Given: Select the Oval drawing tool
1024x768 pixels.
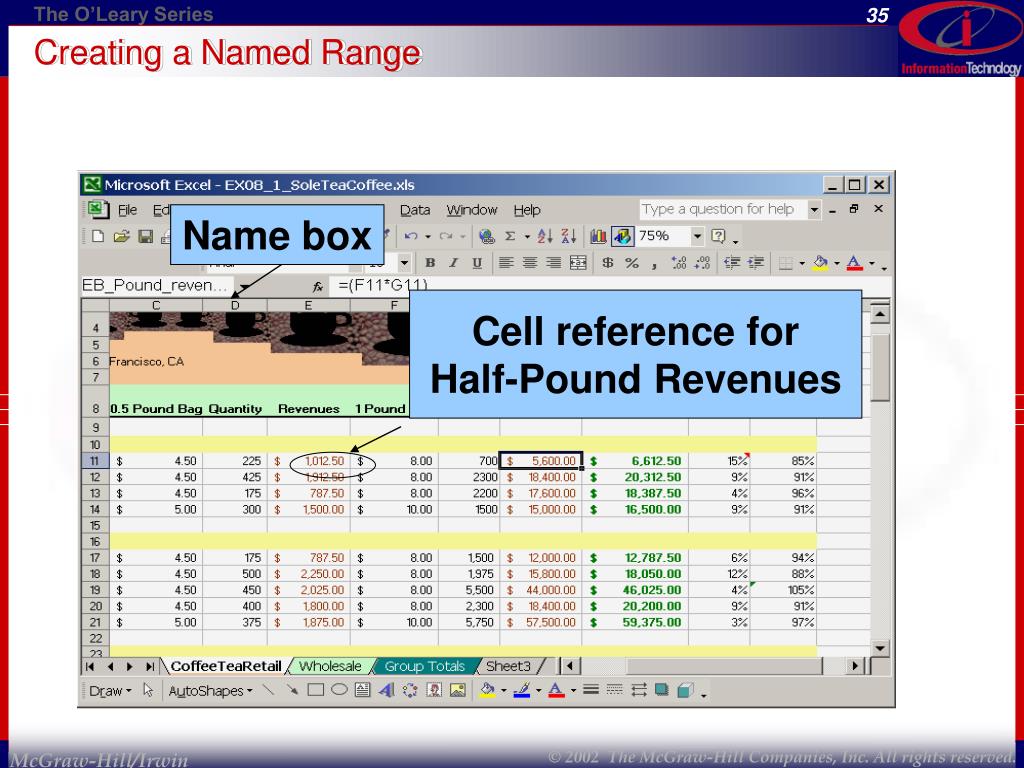Looking at the screenshot, I should [x=339, y=690].
